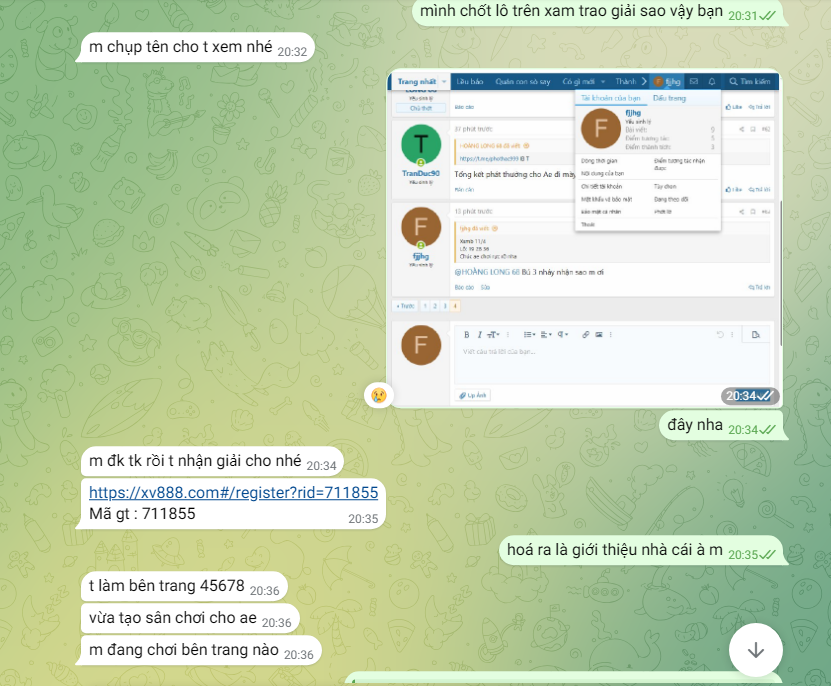Expand the 'Có gì mới' dropdown arrow

pyautogui.click(x=601, y=81)
